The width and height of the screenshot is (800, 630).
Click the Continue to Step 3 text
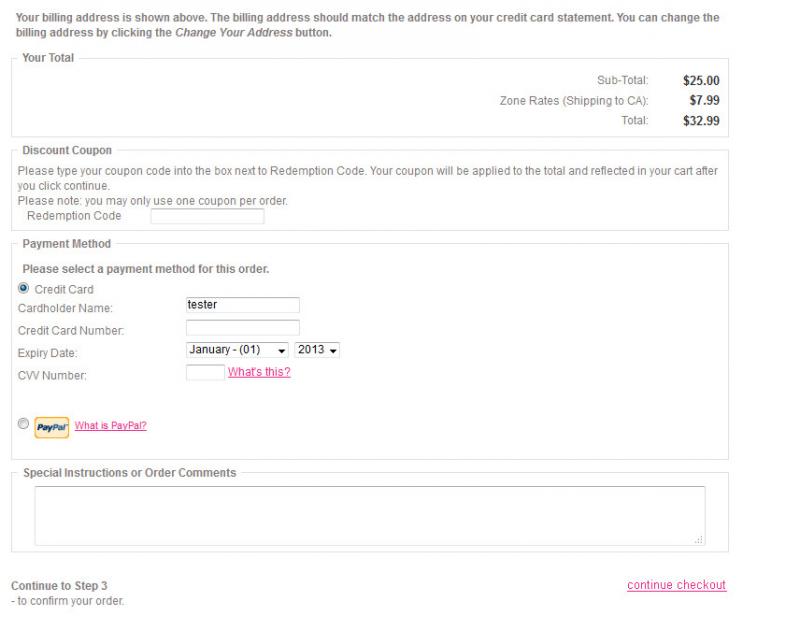[59, 586]
